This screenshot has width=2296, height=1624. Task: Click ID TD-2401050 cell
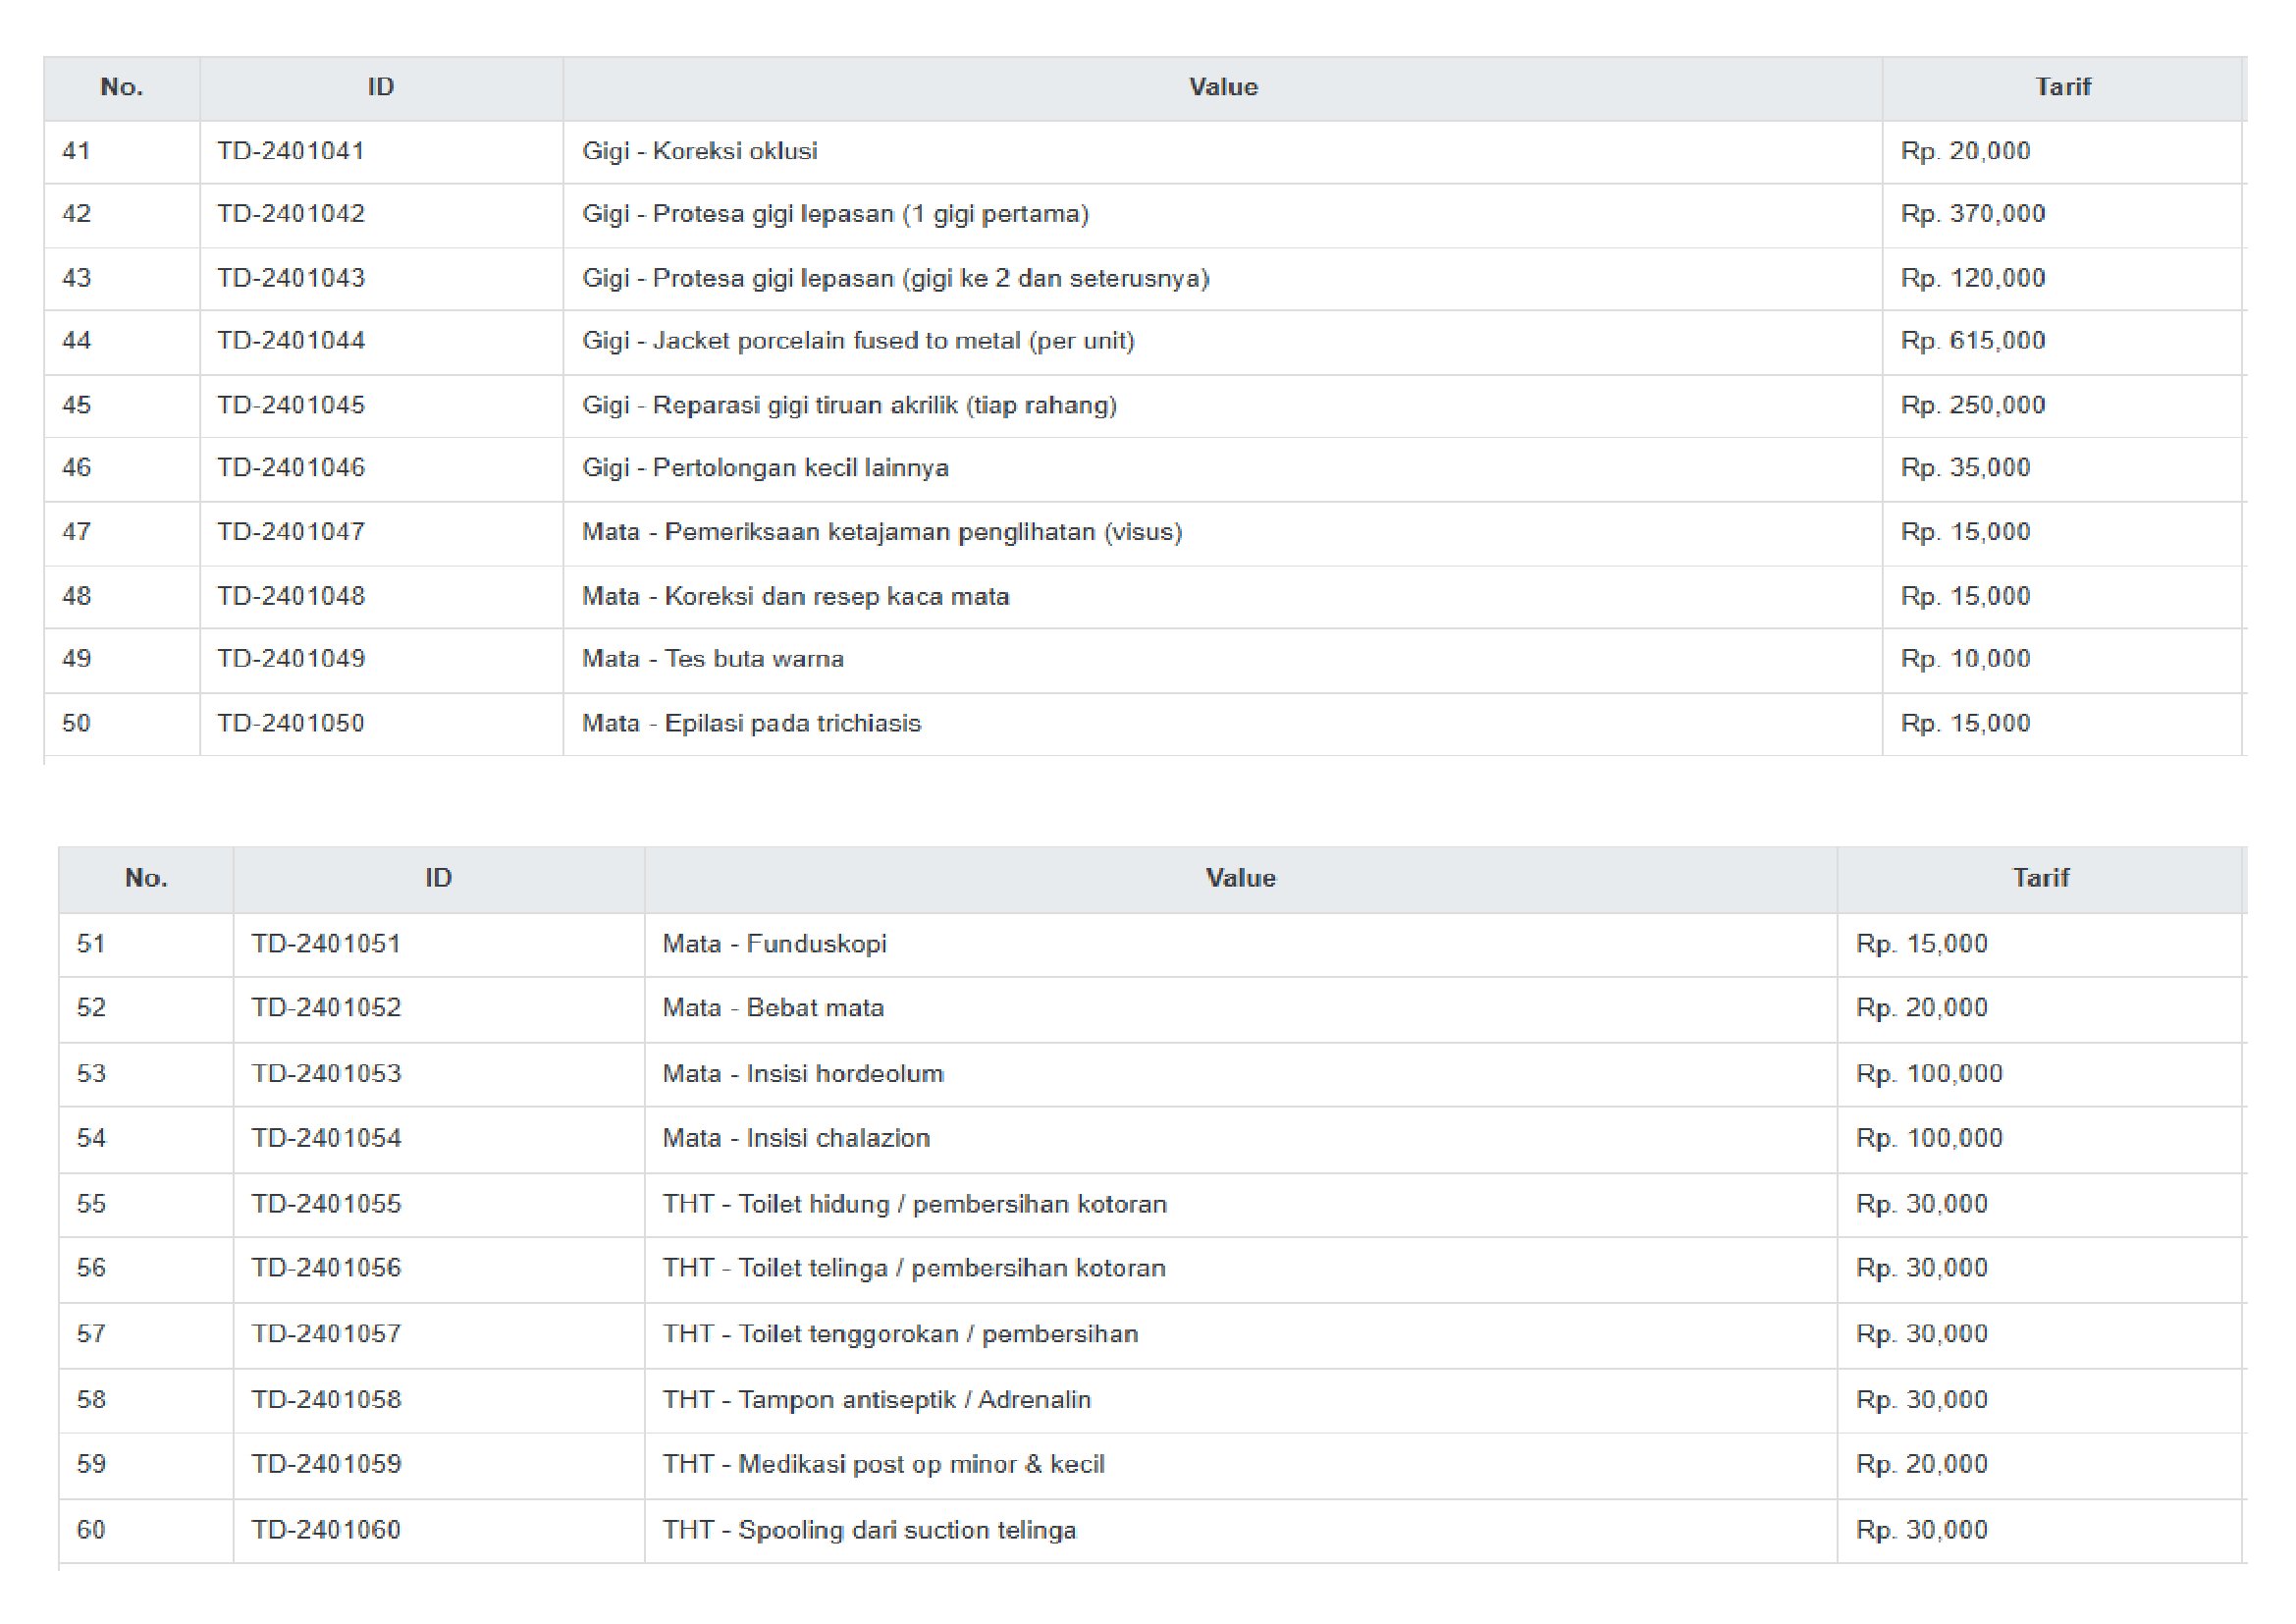291,723
